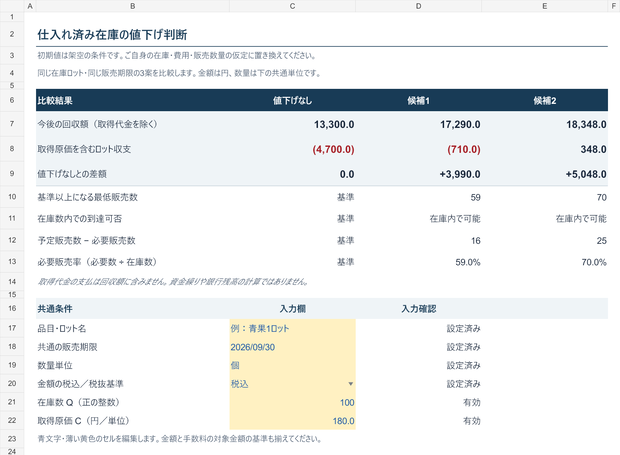Click value 13,300.0 in row 7
The height and width of the screenshot is (455, 620).
[334, 125]
